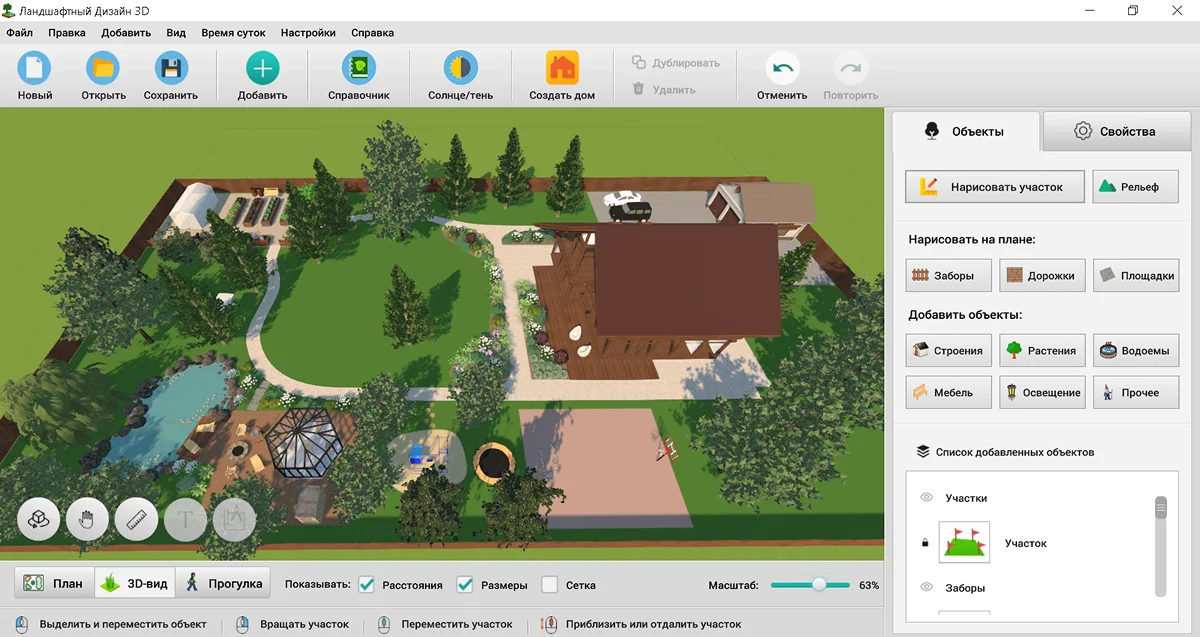This screenshot has width=1200, height=637.
Task: Hide the Участки group with eye icon
Action: tap(926, 497)
